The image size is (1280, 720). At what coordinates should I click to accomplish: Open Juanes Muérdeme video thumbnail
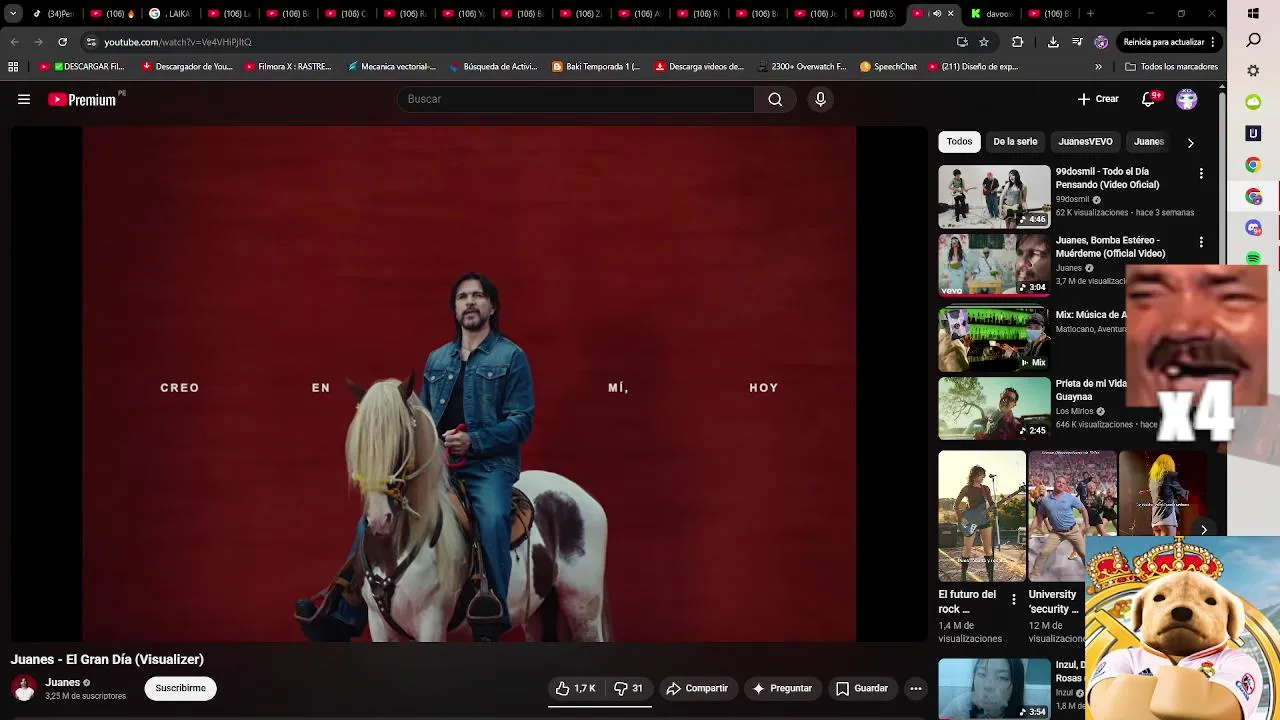point(994,266)
